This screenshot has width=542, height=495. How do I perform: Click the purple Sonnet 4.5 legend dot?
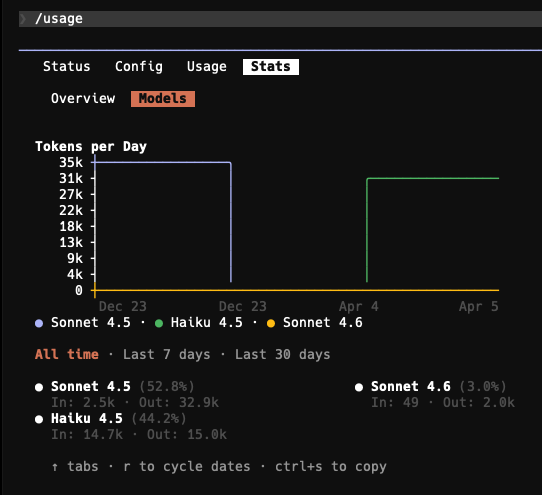point(39,324)
